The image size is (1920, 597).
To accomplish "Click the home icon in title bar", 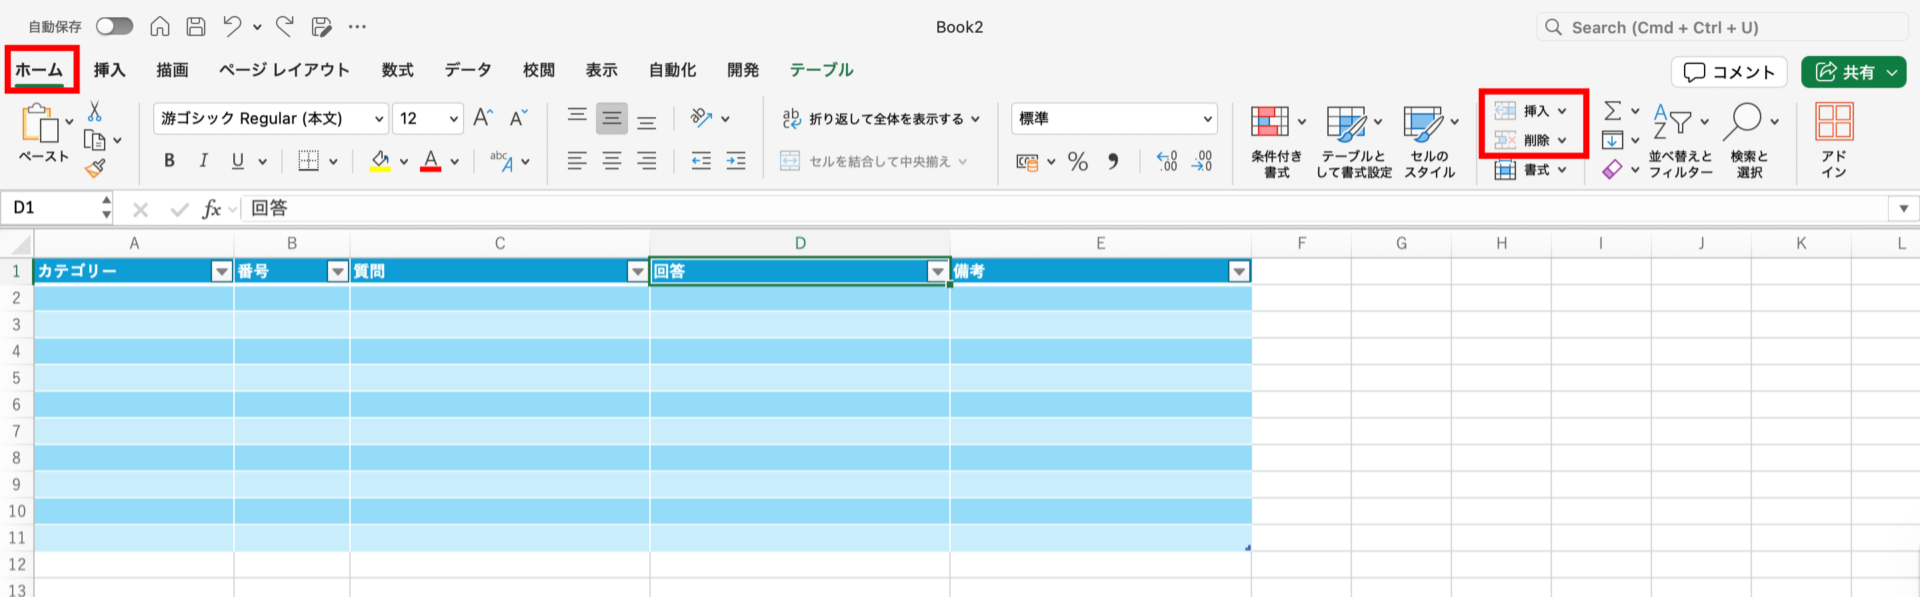I will pos(159,26).
